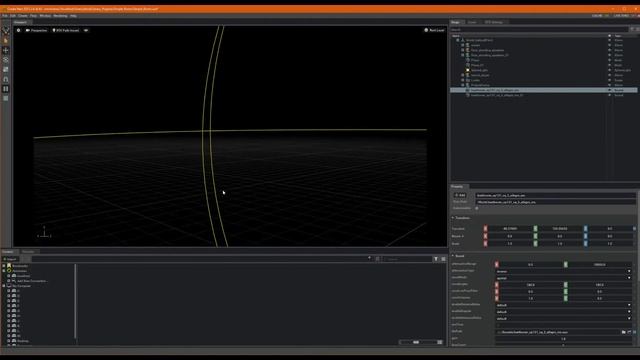Toggle visibility eye of World prim
The image size is (640, 360).
pos(610,40)
